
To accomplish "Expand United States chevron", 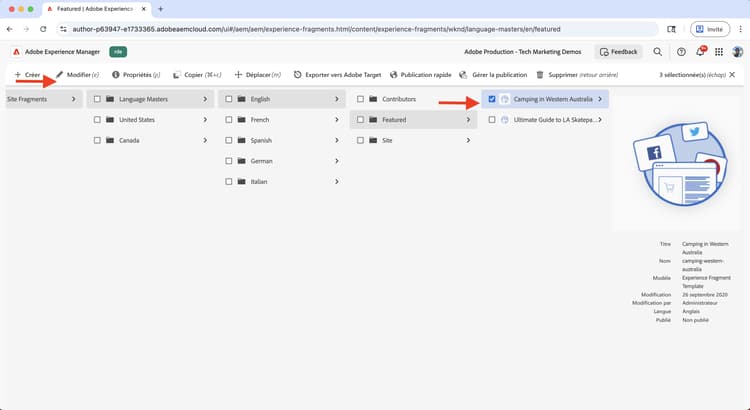I will pyautogui.click(x=205, y=120).
